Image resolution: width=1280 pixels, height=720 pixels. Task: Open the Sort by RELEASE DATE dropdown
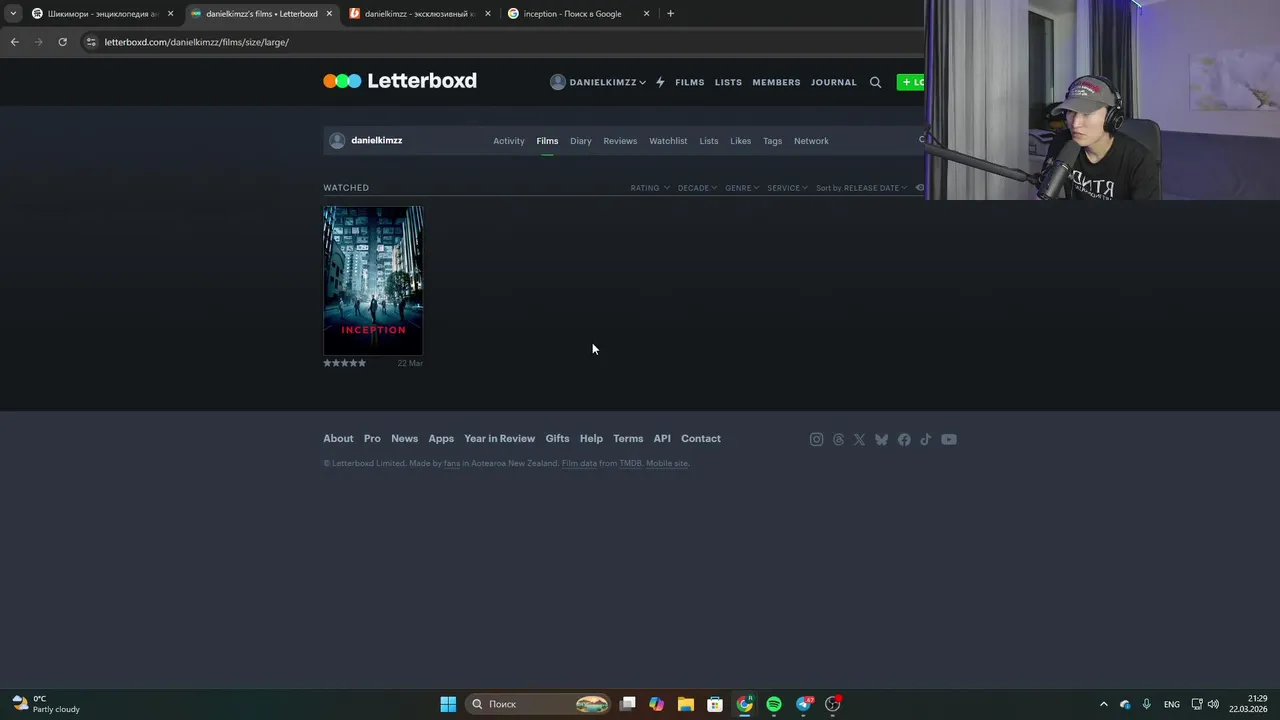(862, 188)
